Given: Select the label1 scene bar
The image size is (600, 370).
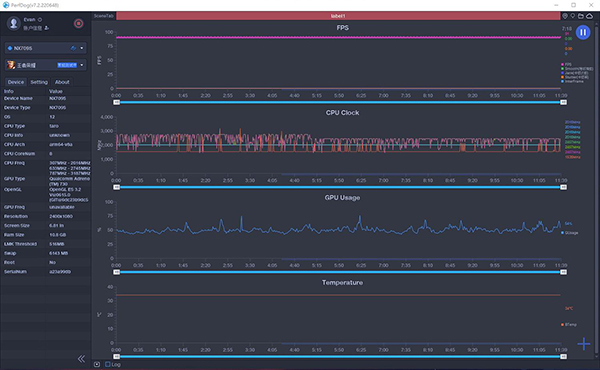Looking at the screenshot, I should [338, 16].
